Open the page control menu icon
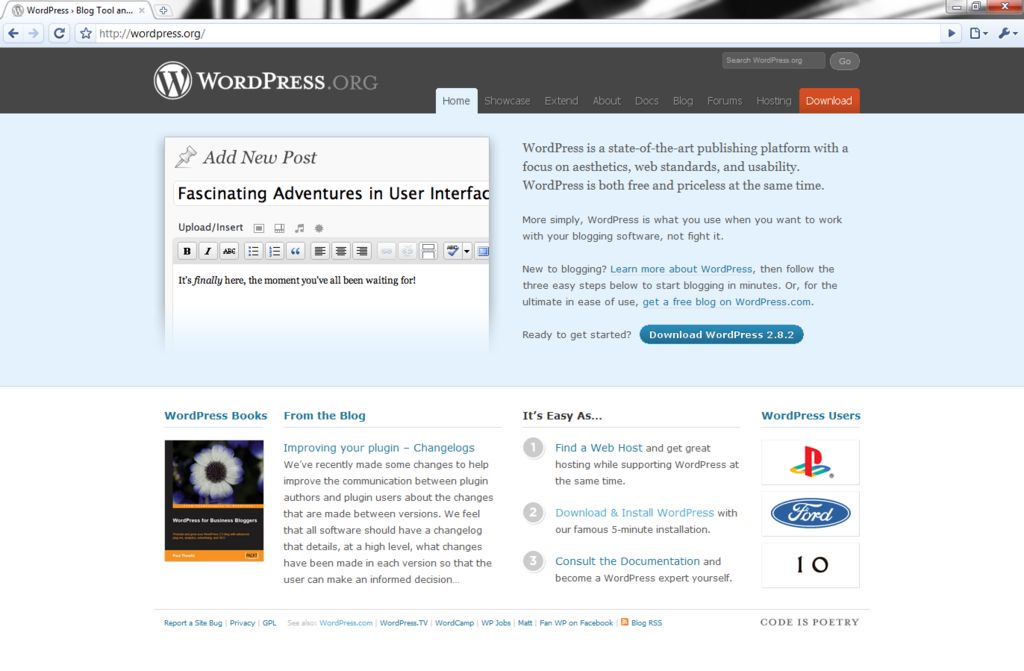 pyautogui.click(x=978, y=33)
